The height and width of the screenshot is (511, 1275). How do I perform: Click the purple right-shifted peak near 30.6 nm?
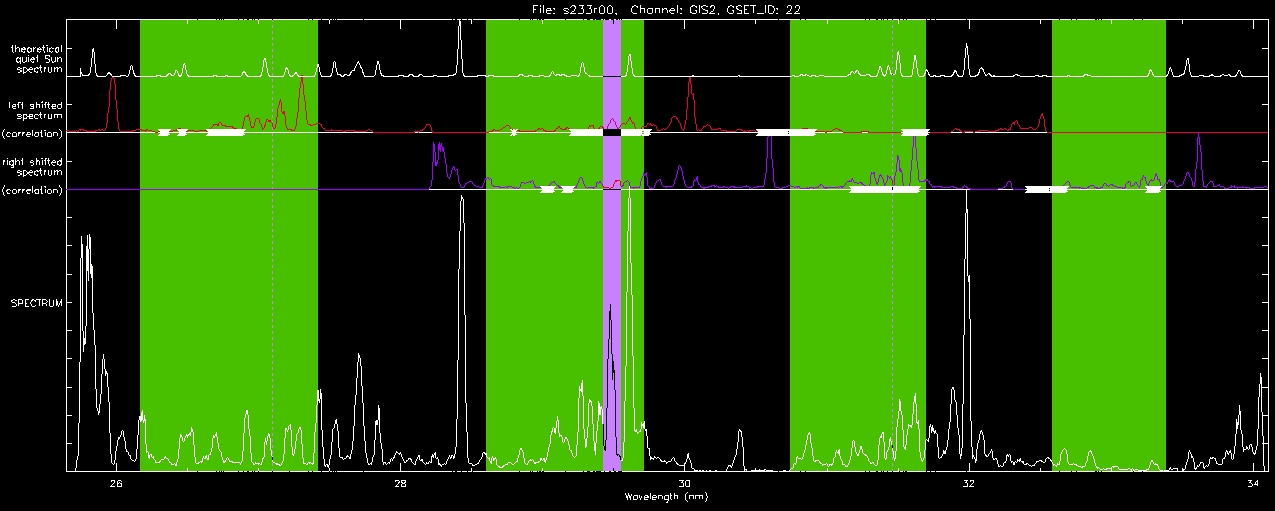coord(769,160)
